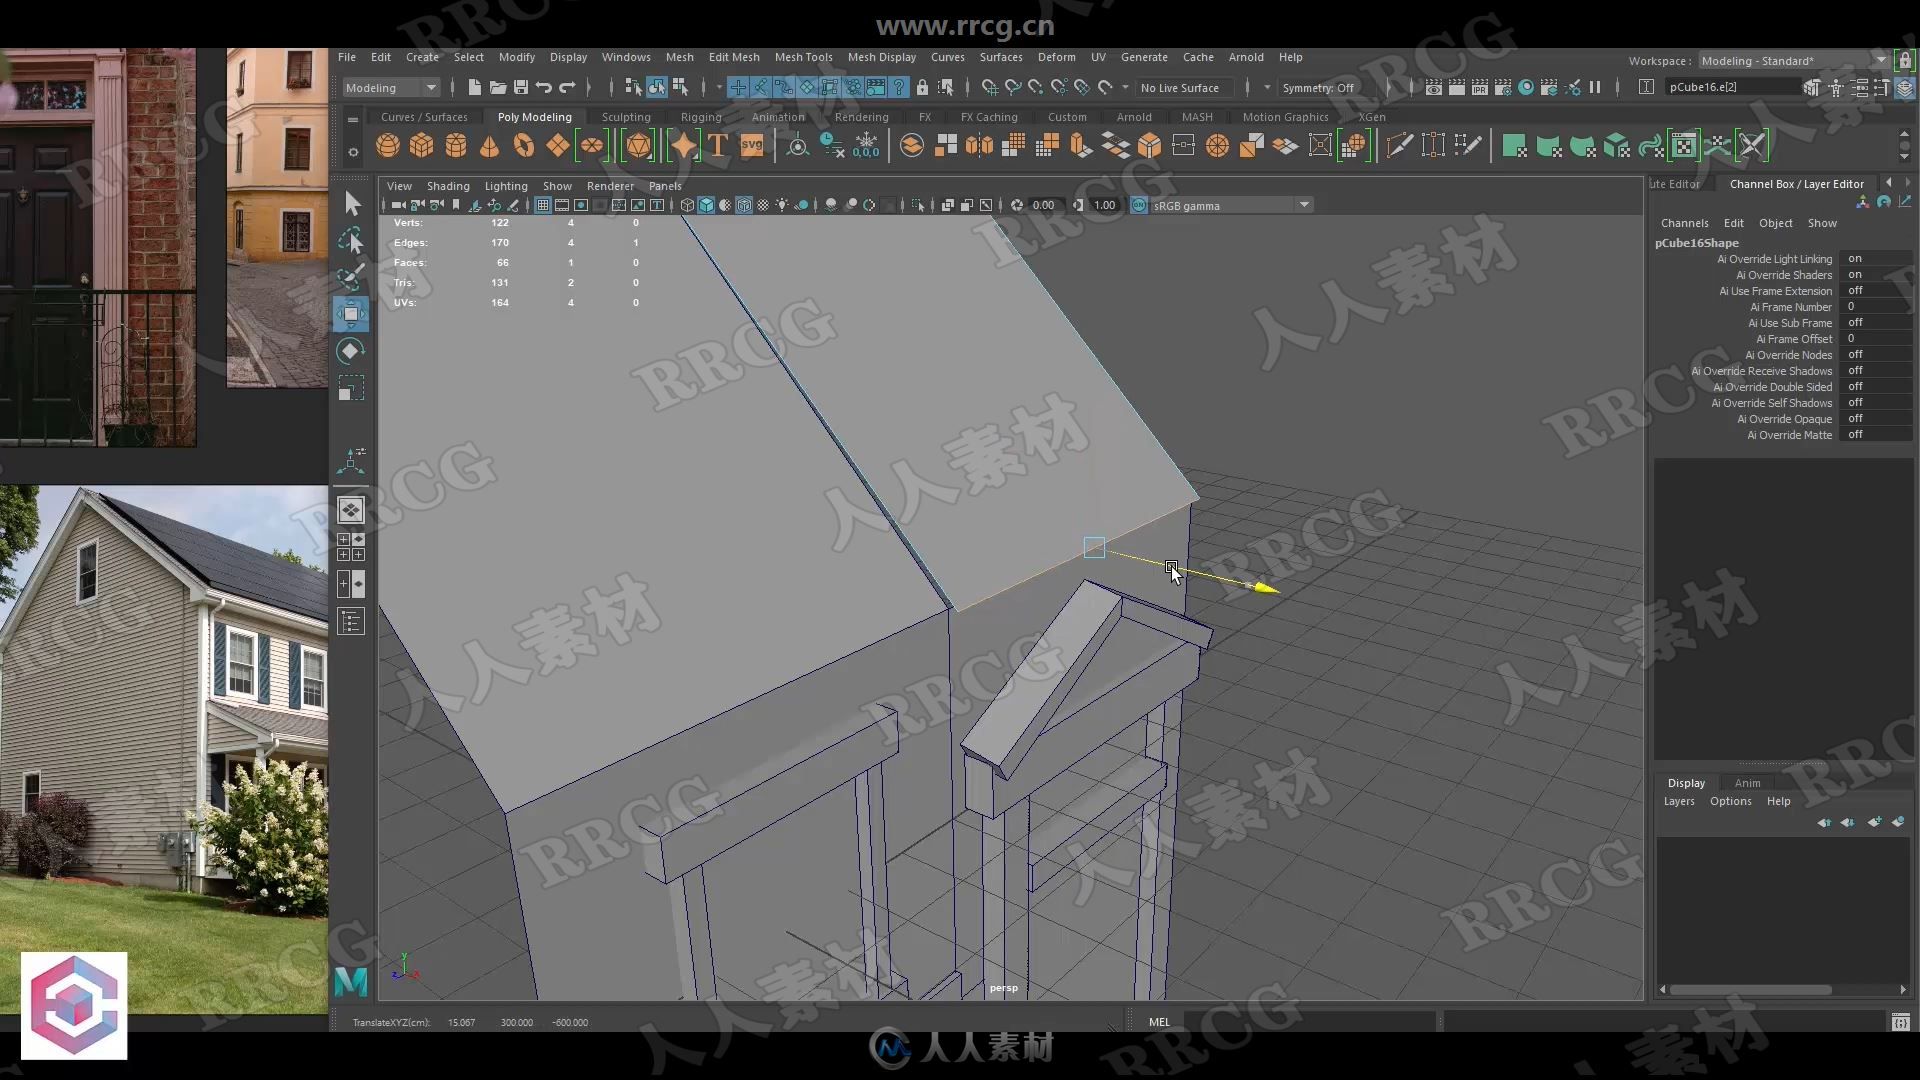Toggle Symmetry Off button in status bar
Viewport: 1920px width, 1080px height.
[x=1327, y=86]
